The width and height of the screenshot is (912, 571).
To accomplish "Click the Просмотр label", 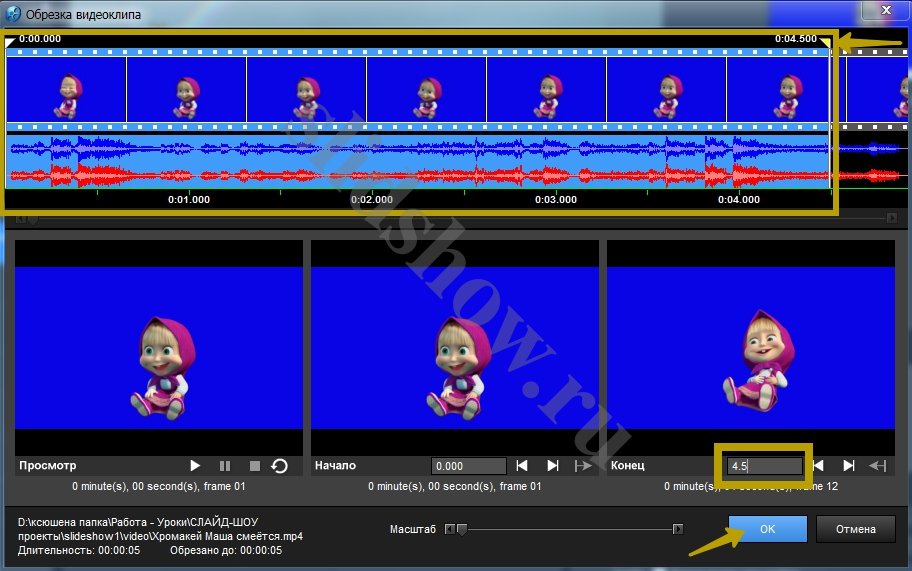I will point(48,465).
